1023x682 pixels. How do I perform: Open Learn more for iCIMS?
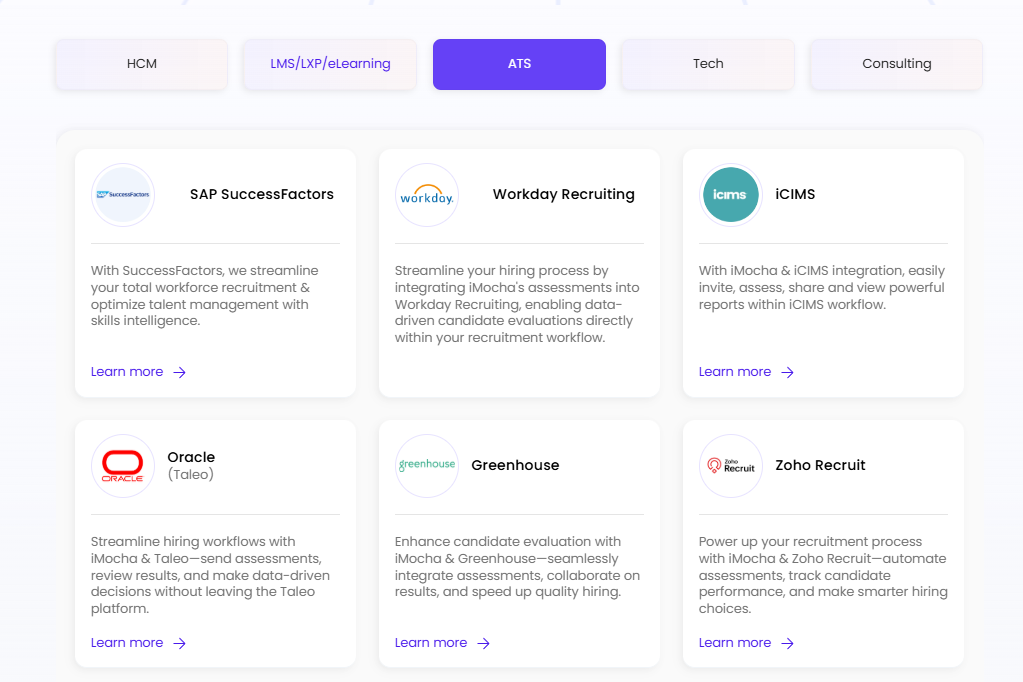coord(746,372)
